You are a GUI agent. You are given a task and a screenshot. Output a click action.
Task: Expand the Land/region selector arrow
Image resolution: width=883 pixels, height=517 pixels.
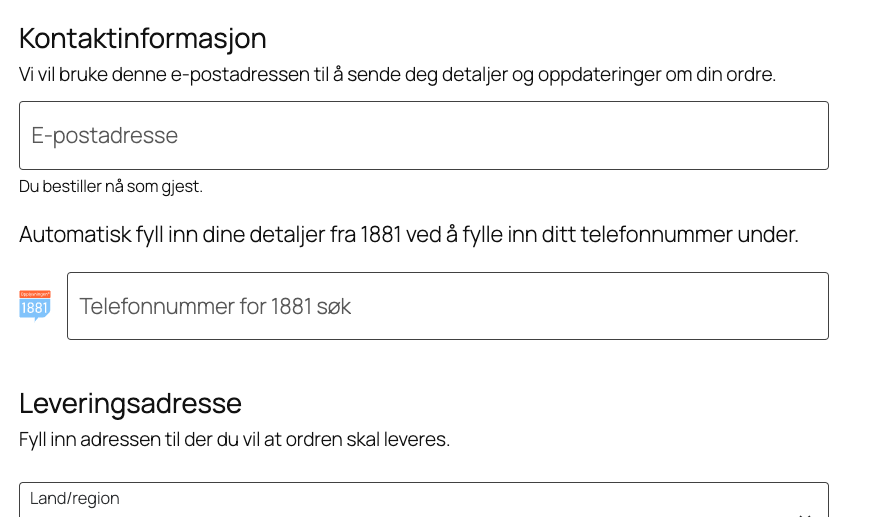click(804, 512)
